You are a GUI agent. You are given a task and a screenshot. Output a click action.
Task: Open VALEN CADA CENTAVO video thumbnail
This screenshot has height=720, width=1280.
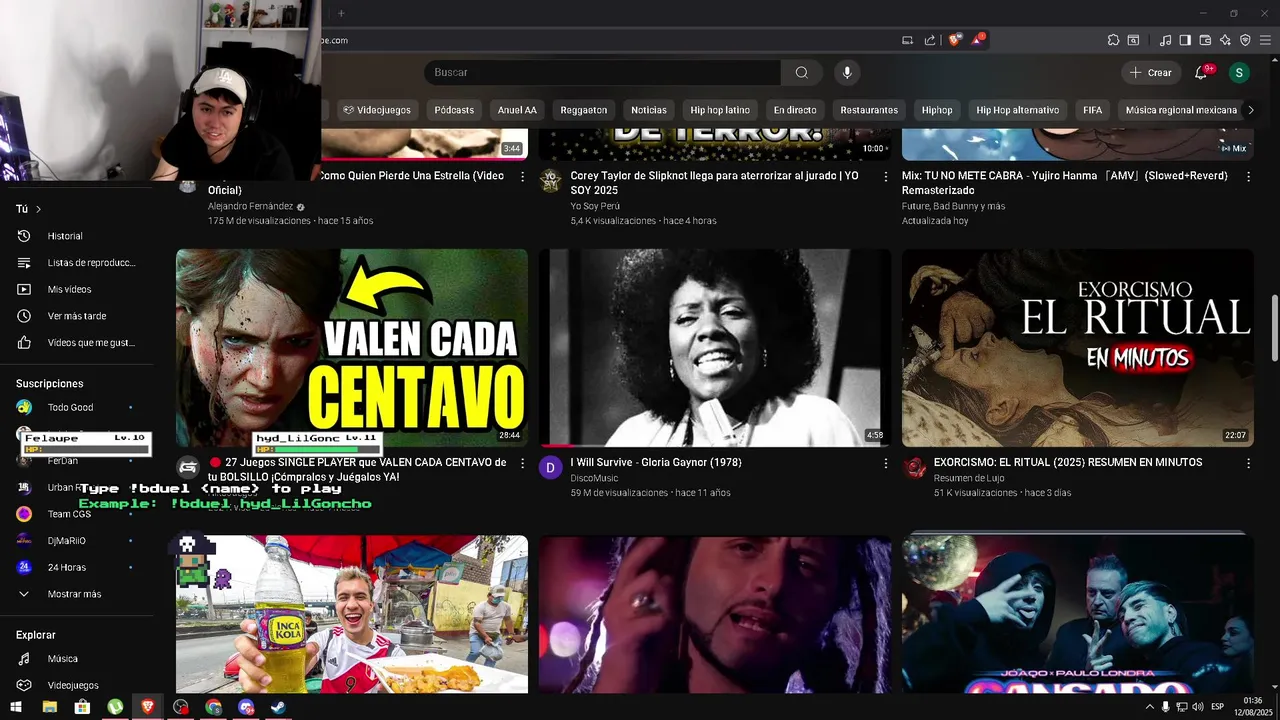point(352,347)
